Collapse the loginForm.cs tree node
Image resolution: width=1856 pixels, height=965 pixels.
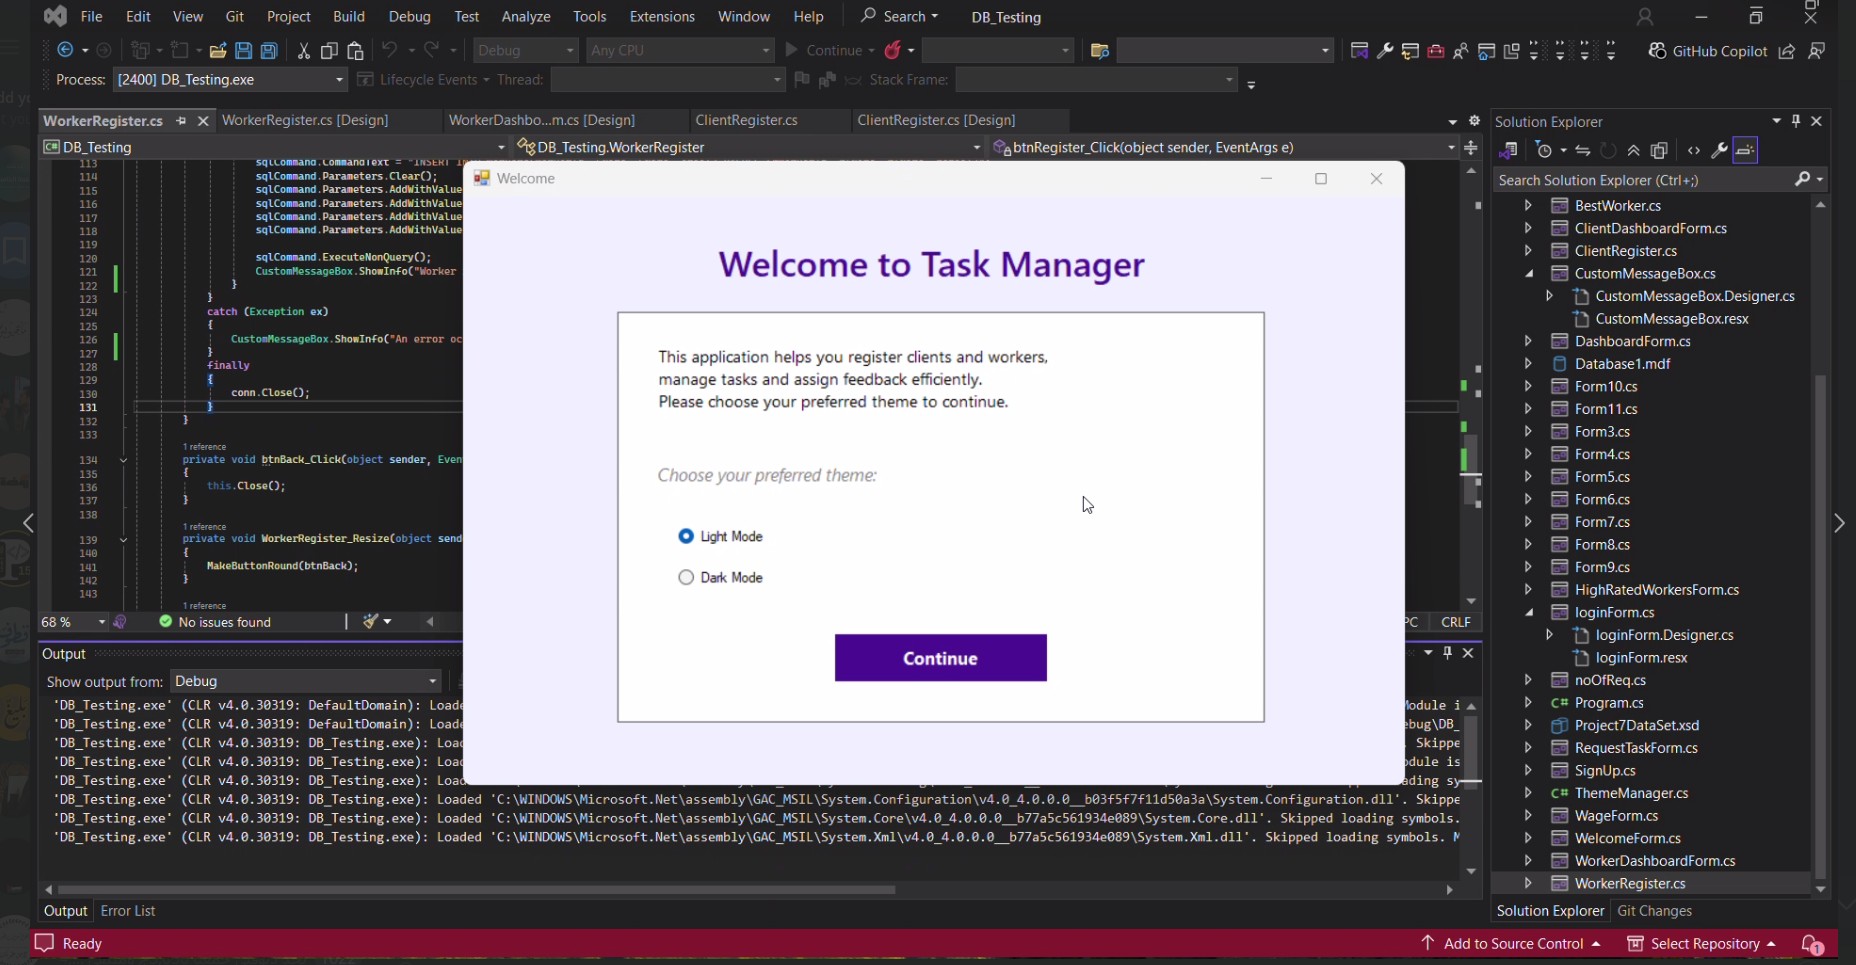pyautogui.click(x=1528, y=612)
